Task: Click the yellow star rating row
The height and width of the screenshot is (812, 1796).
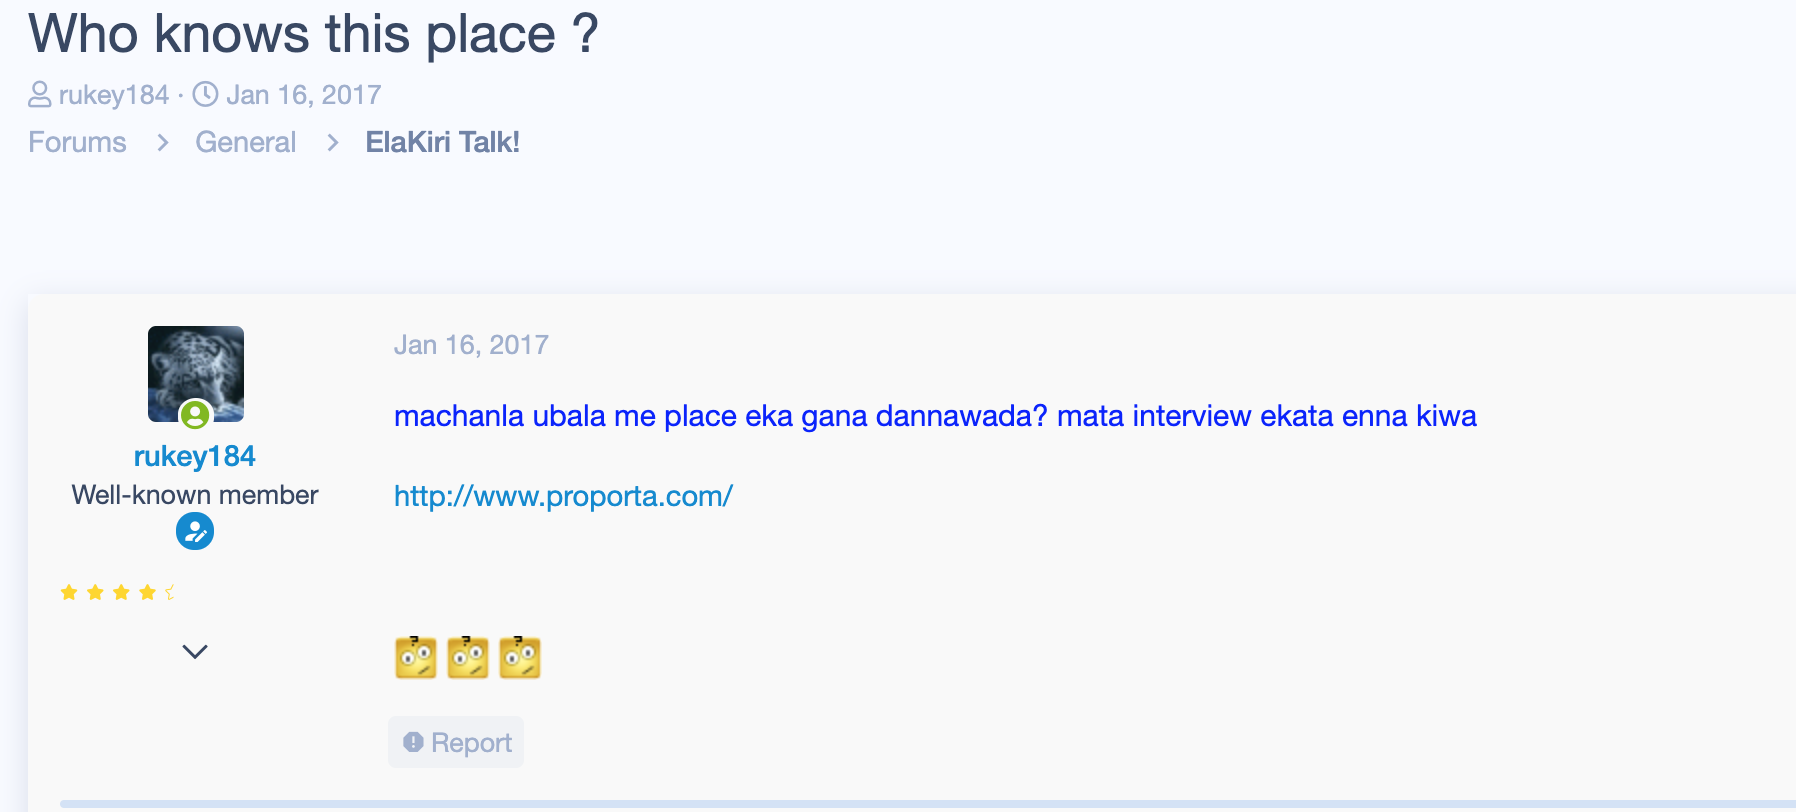Action: coord(118,593)
